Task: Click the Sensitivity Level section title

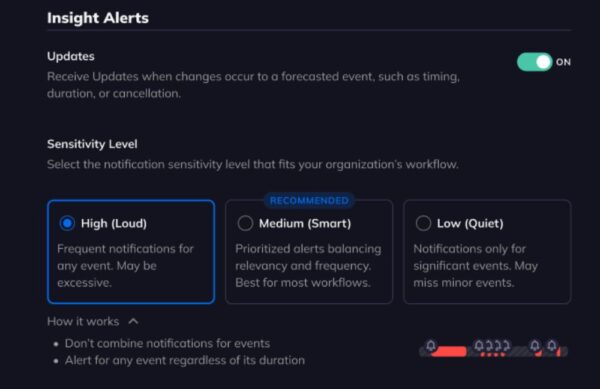Action: pos(92,144)
